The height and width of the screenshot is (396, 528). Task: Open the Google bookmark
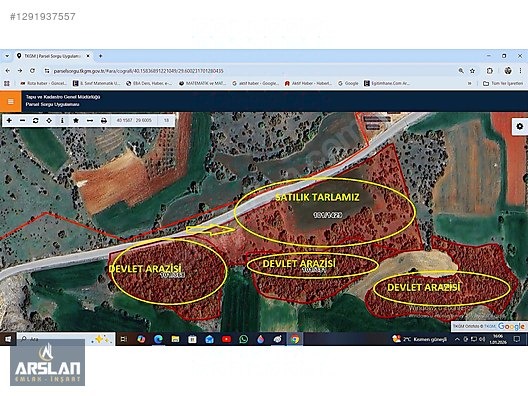click(349, 83)
